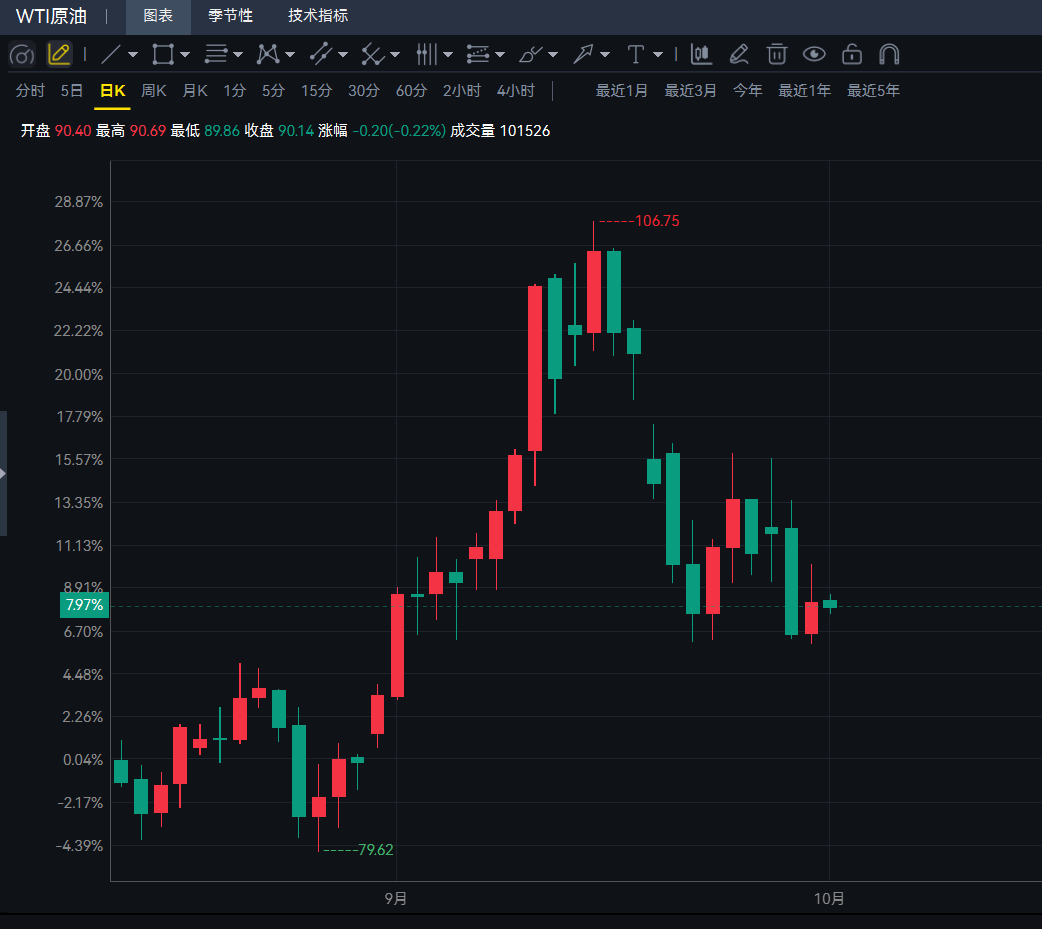1042x929 pixels.
Task: Delete drawings with the trash icon
Action: point(776,54)
